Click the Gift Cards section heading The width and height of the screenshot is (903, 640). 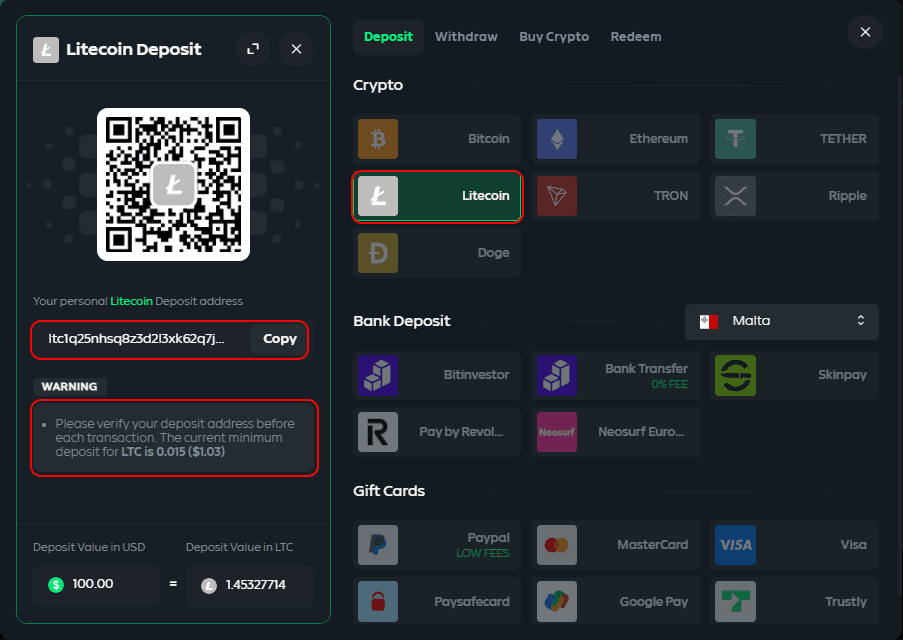389,491
